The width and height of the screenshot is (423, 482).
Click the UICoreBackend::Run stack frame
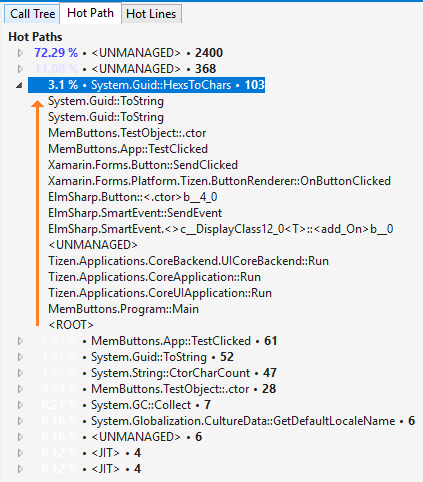tap(188, 261)
